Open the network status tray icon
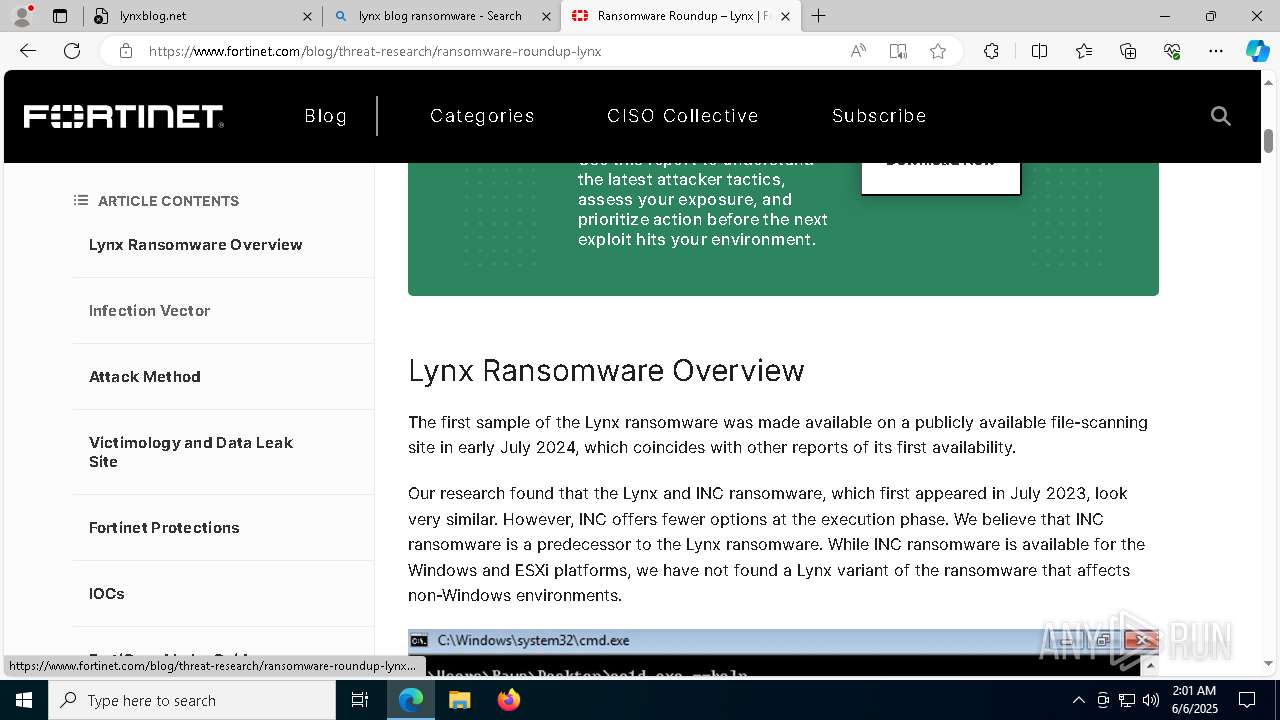Screen dimensions: 1280x720 [1127, 700]
